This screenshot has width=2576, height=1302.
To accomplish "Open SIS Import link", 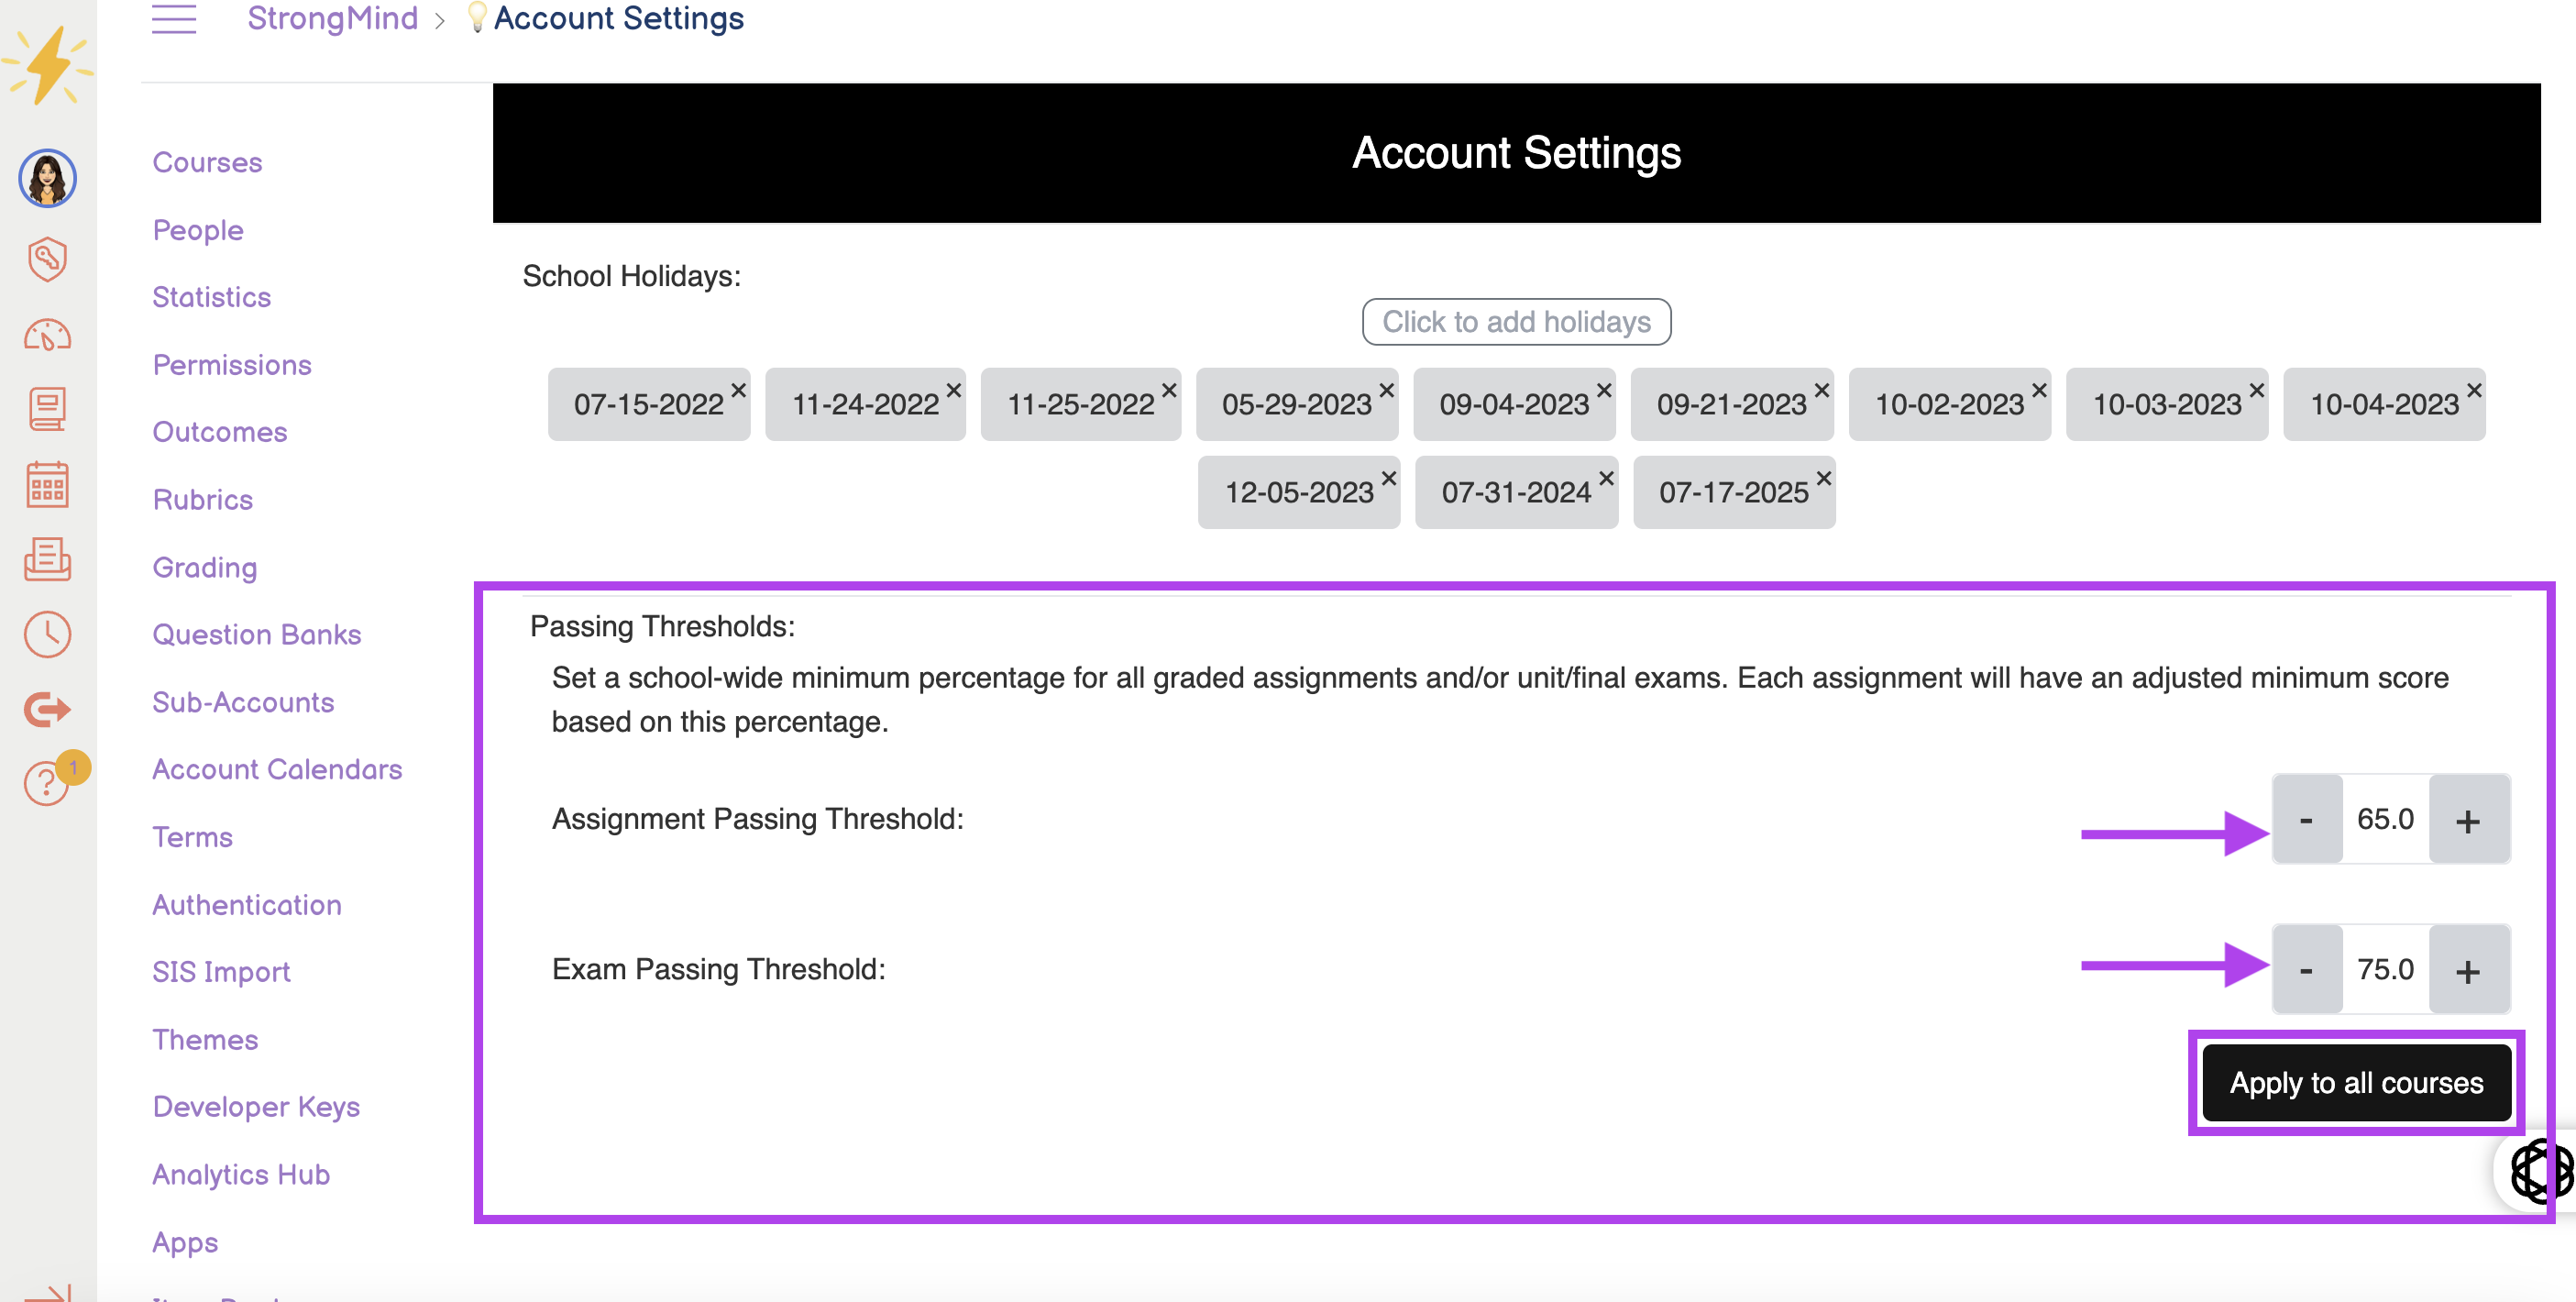I will click(x=221, y=972).
